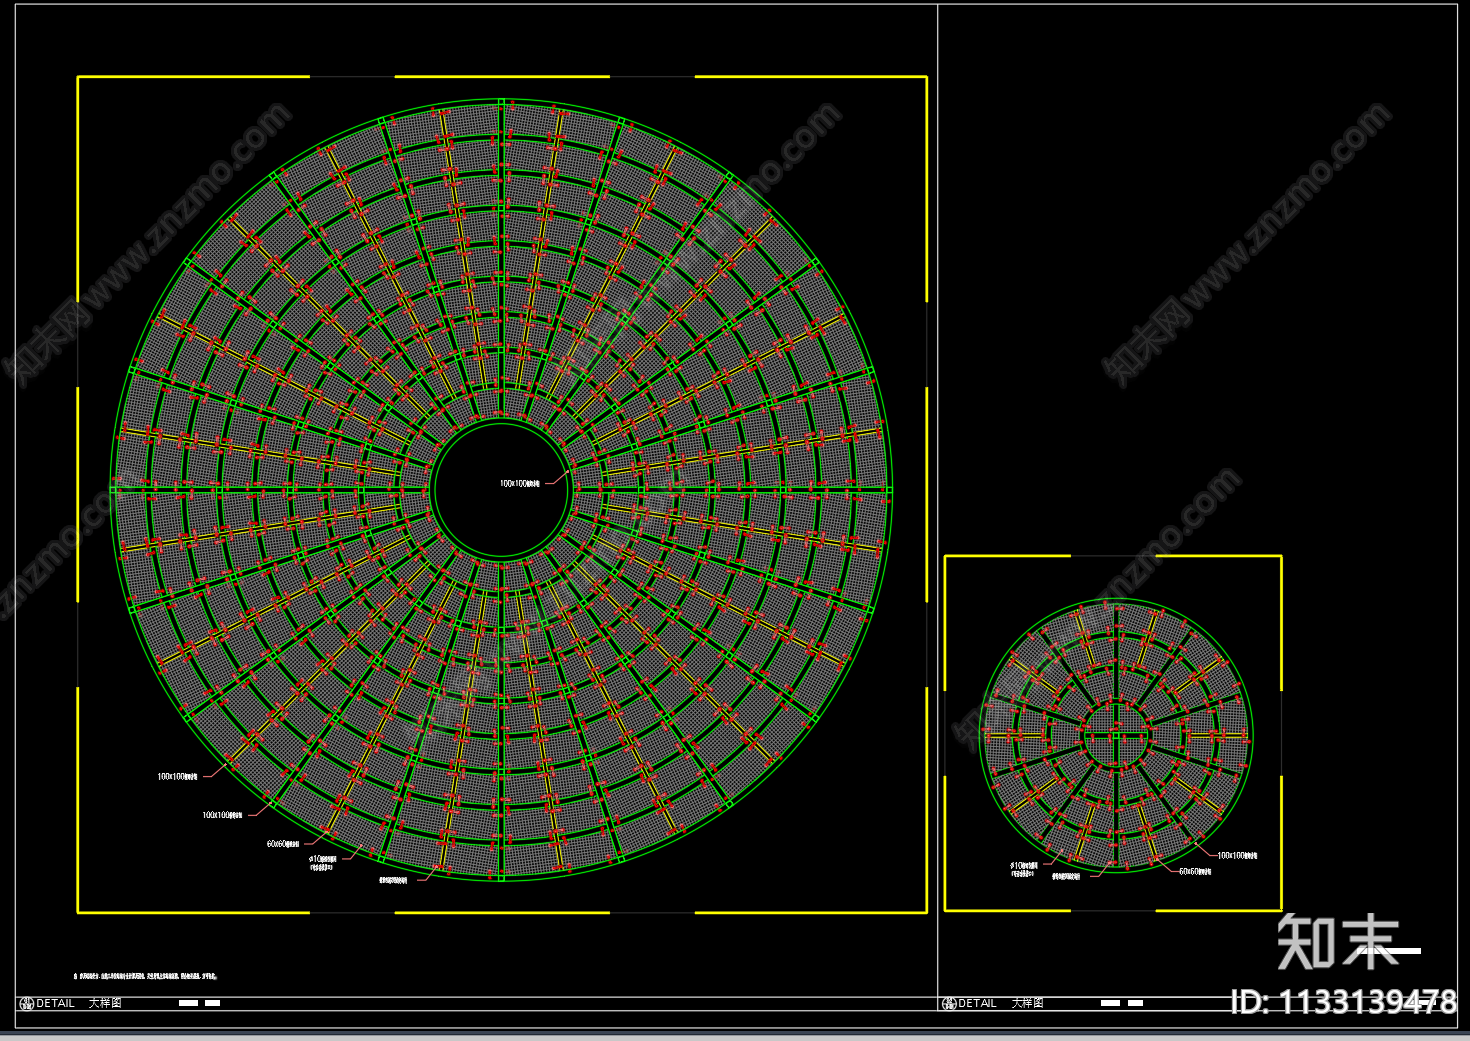Select the small note line below the large drawing frame
The width and height of the screenshot is (1470, 1041).
tap(146, 976)
